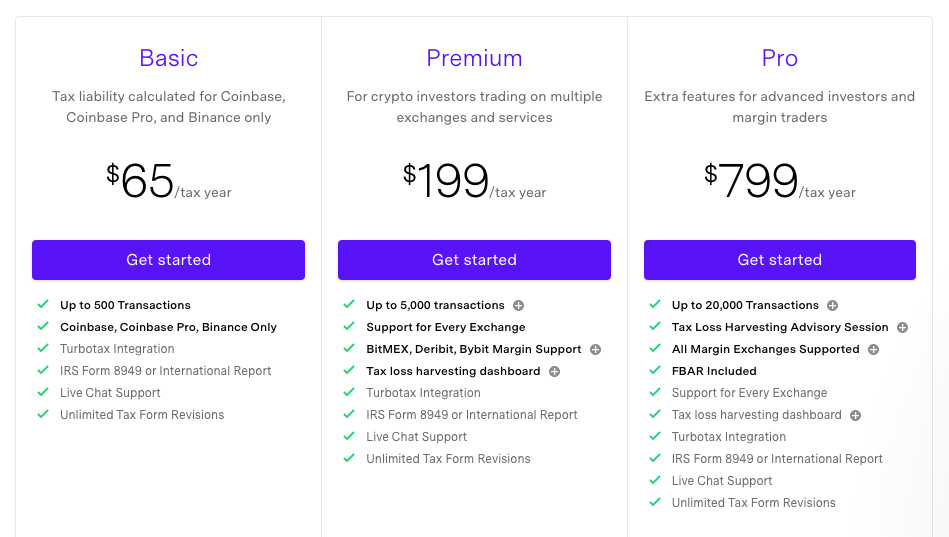Expand info for BitMEX, Deribit, Bybit Margin Support
This screenshot has height=537, width=949.
click(596, 349)
